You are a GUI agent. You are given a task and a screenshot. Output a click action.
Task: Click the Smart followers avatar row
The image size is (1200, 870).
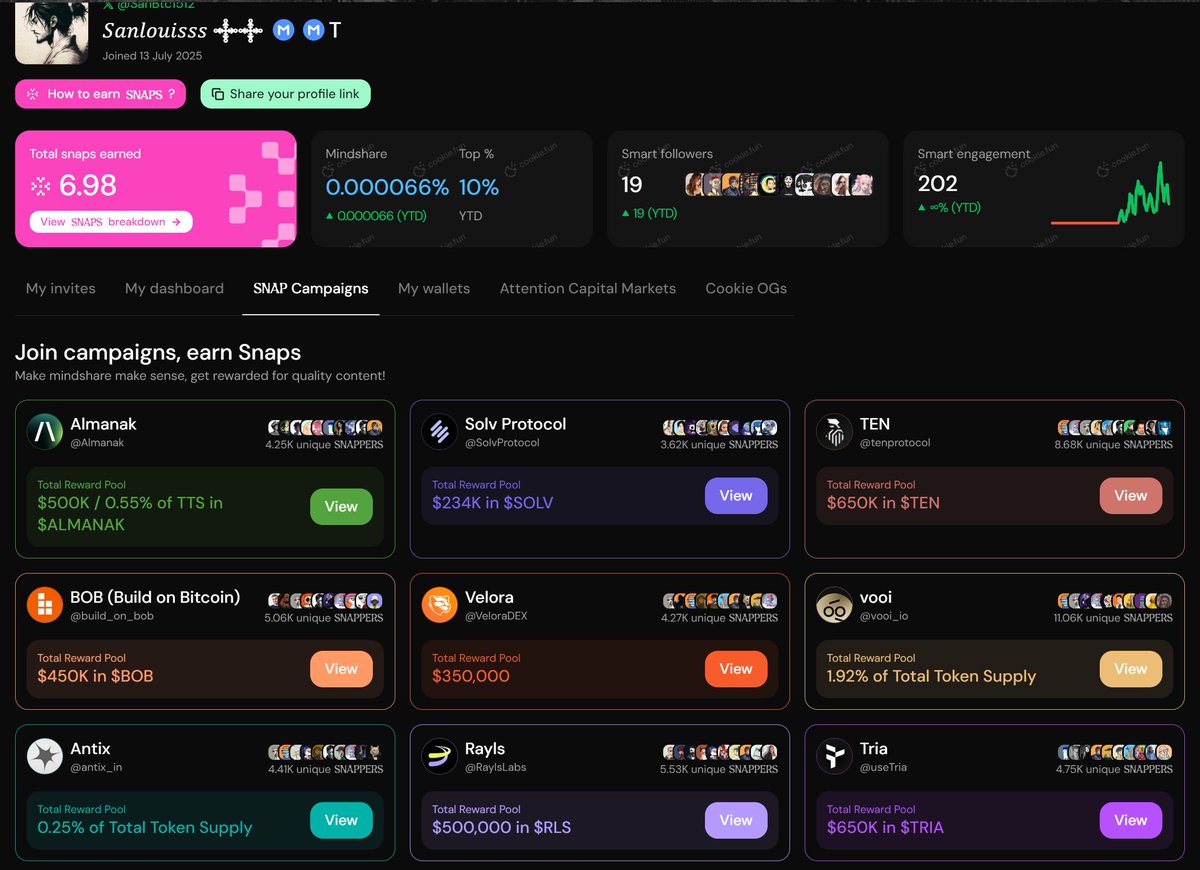pos(779,184)
